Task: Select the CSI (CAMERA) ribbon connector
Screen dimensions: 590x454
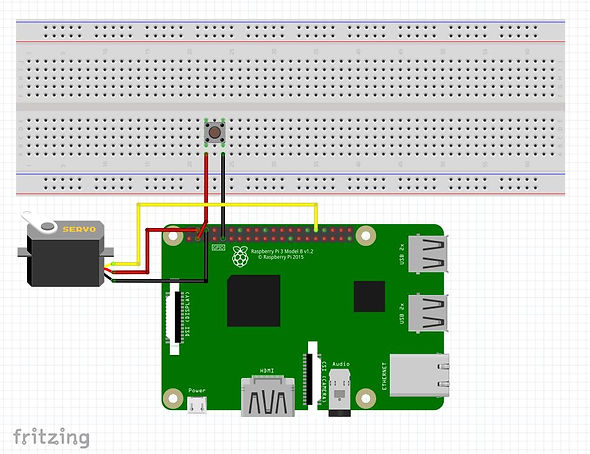Action: 312,375
